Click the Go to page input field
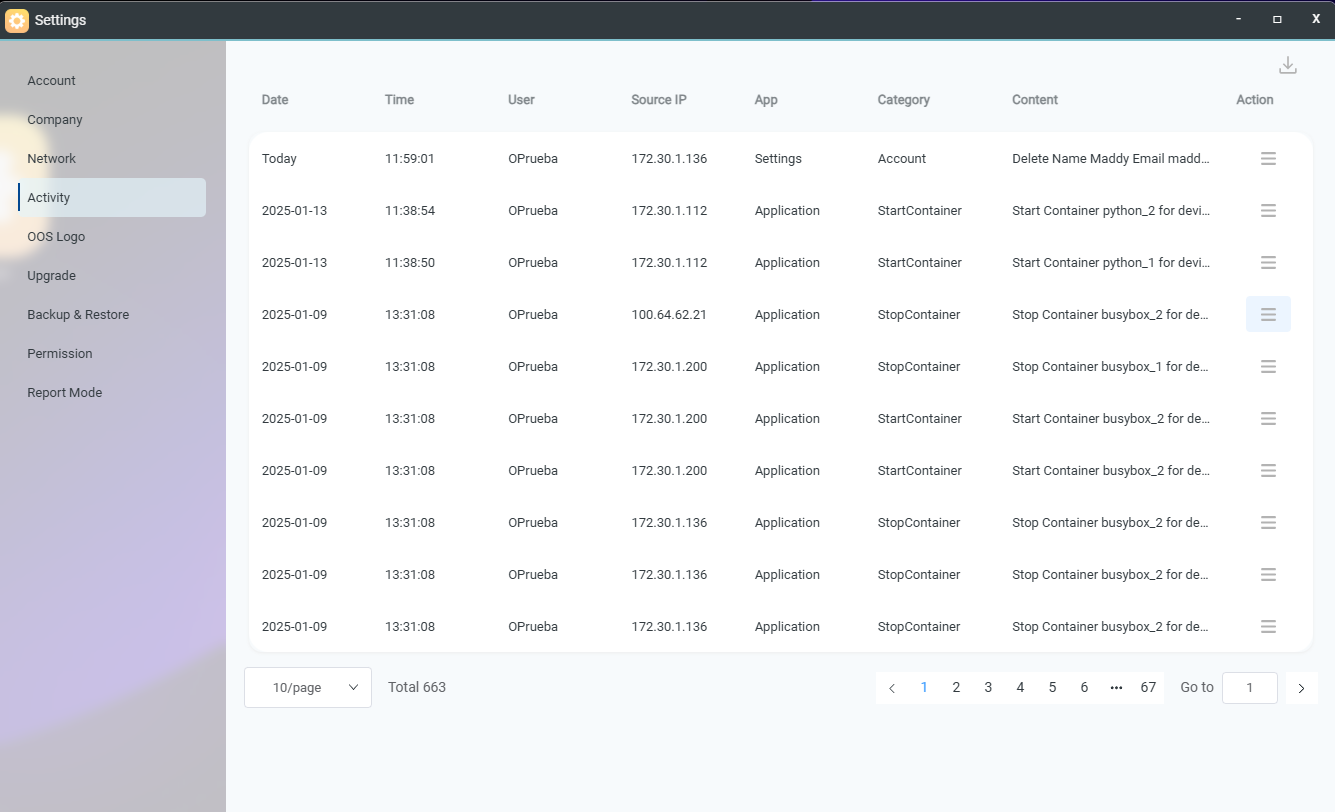The image size is (1335, 812). click(x=1250, y=688)
